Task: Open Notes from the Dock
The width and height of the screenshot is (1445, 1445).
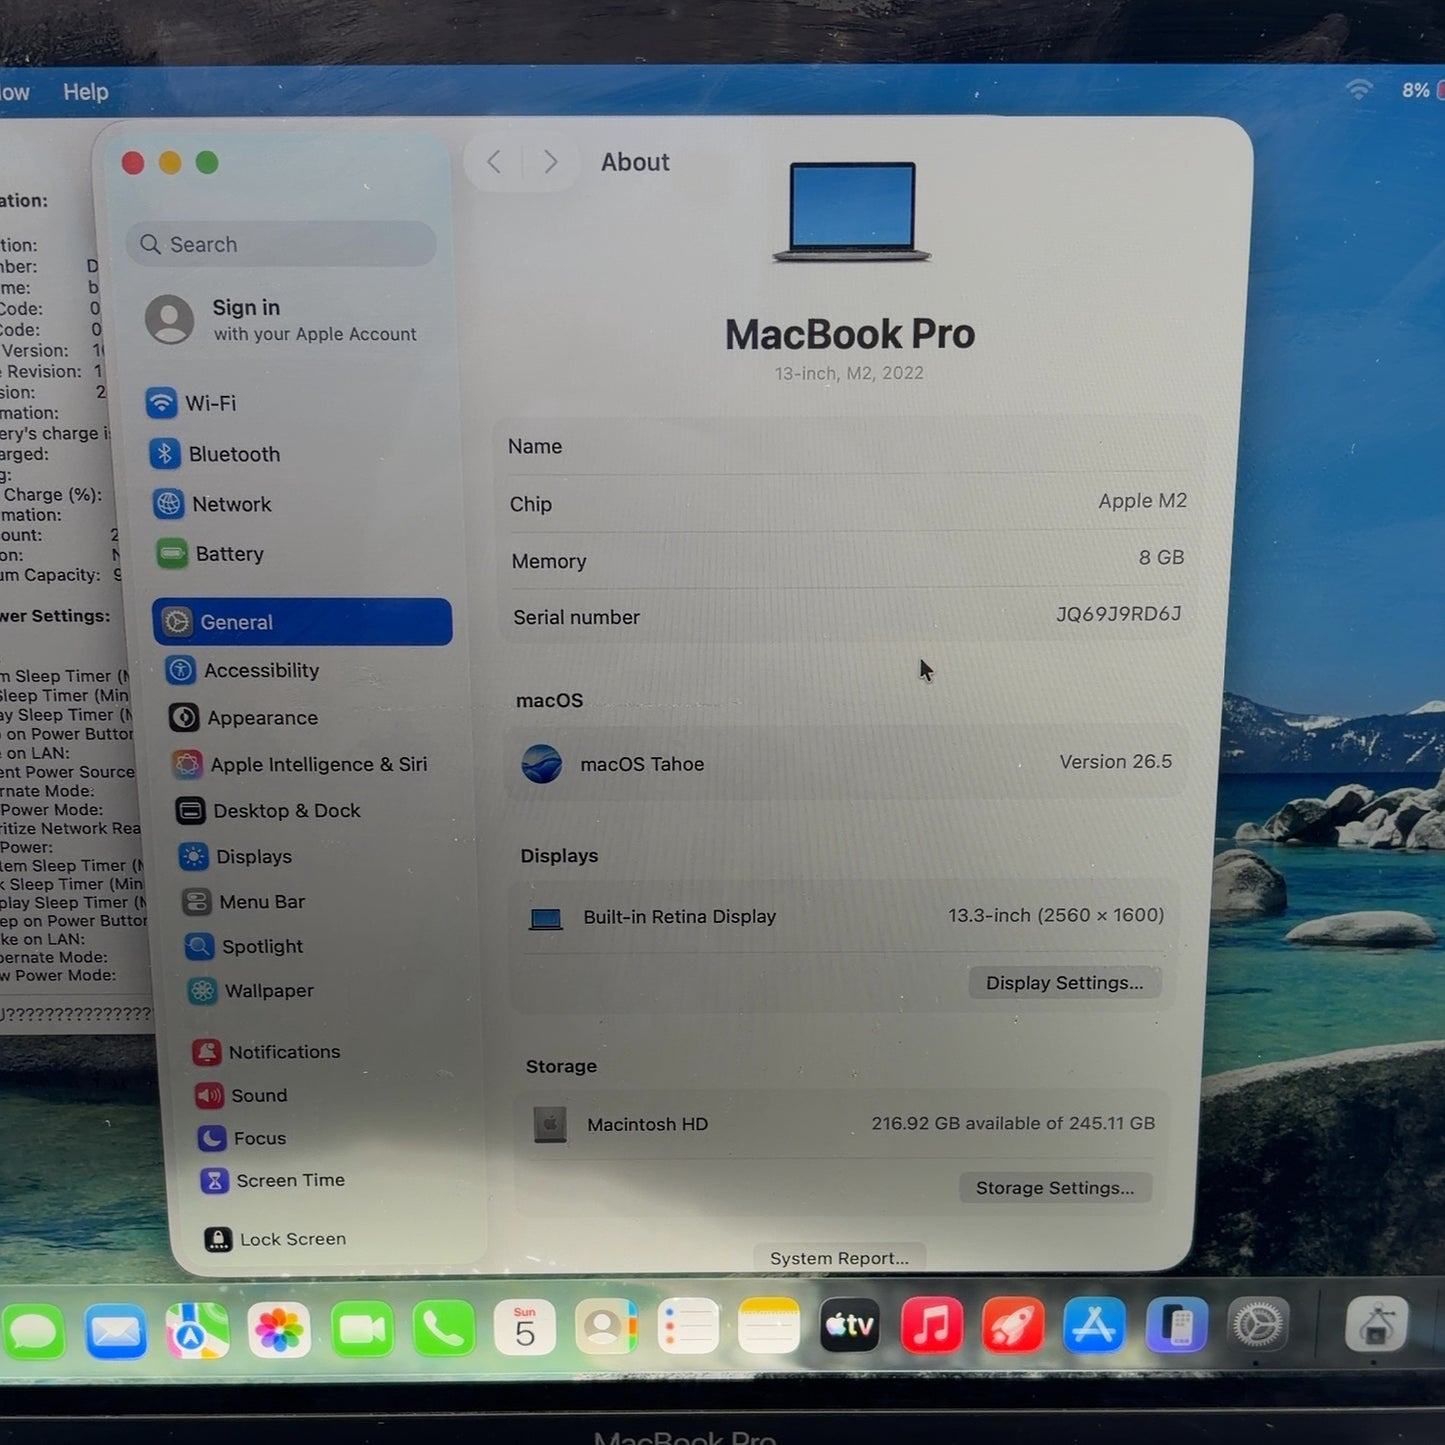Action: [769, 1326]
